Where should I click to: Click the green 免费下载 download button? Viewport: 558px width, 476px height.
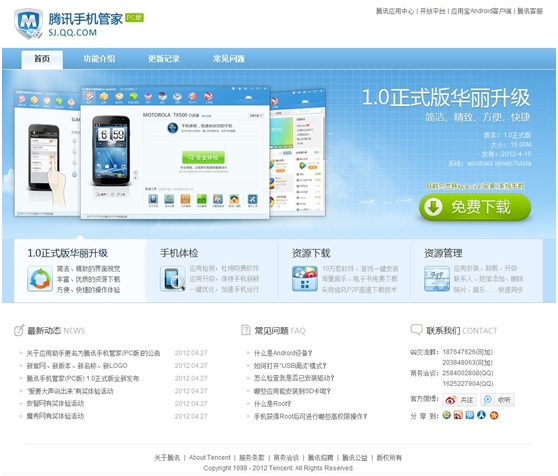click(x=475, y=207)
